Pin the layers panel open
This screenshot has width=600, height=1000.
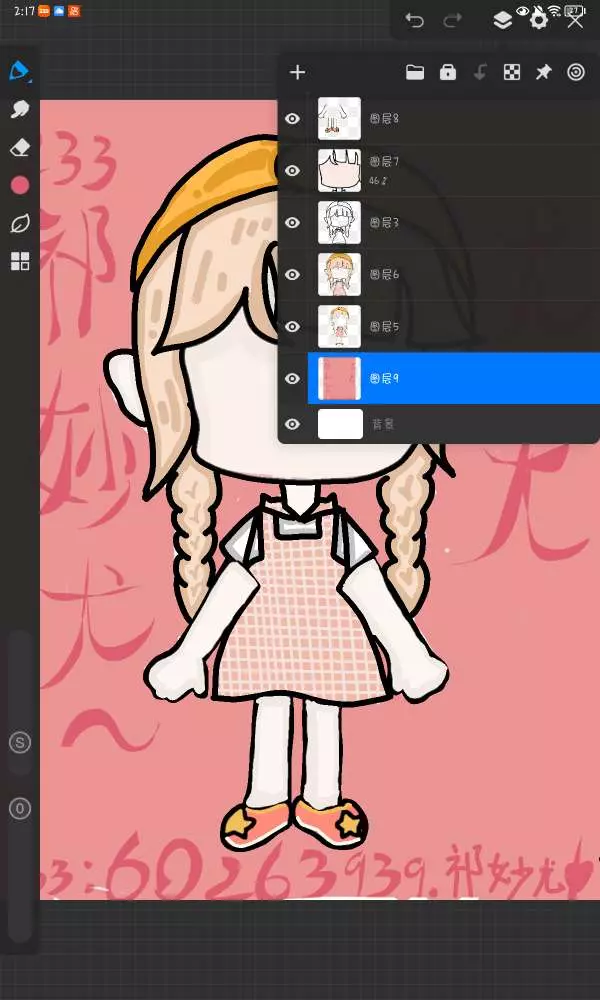pos(543,72)
